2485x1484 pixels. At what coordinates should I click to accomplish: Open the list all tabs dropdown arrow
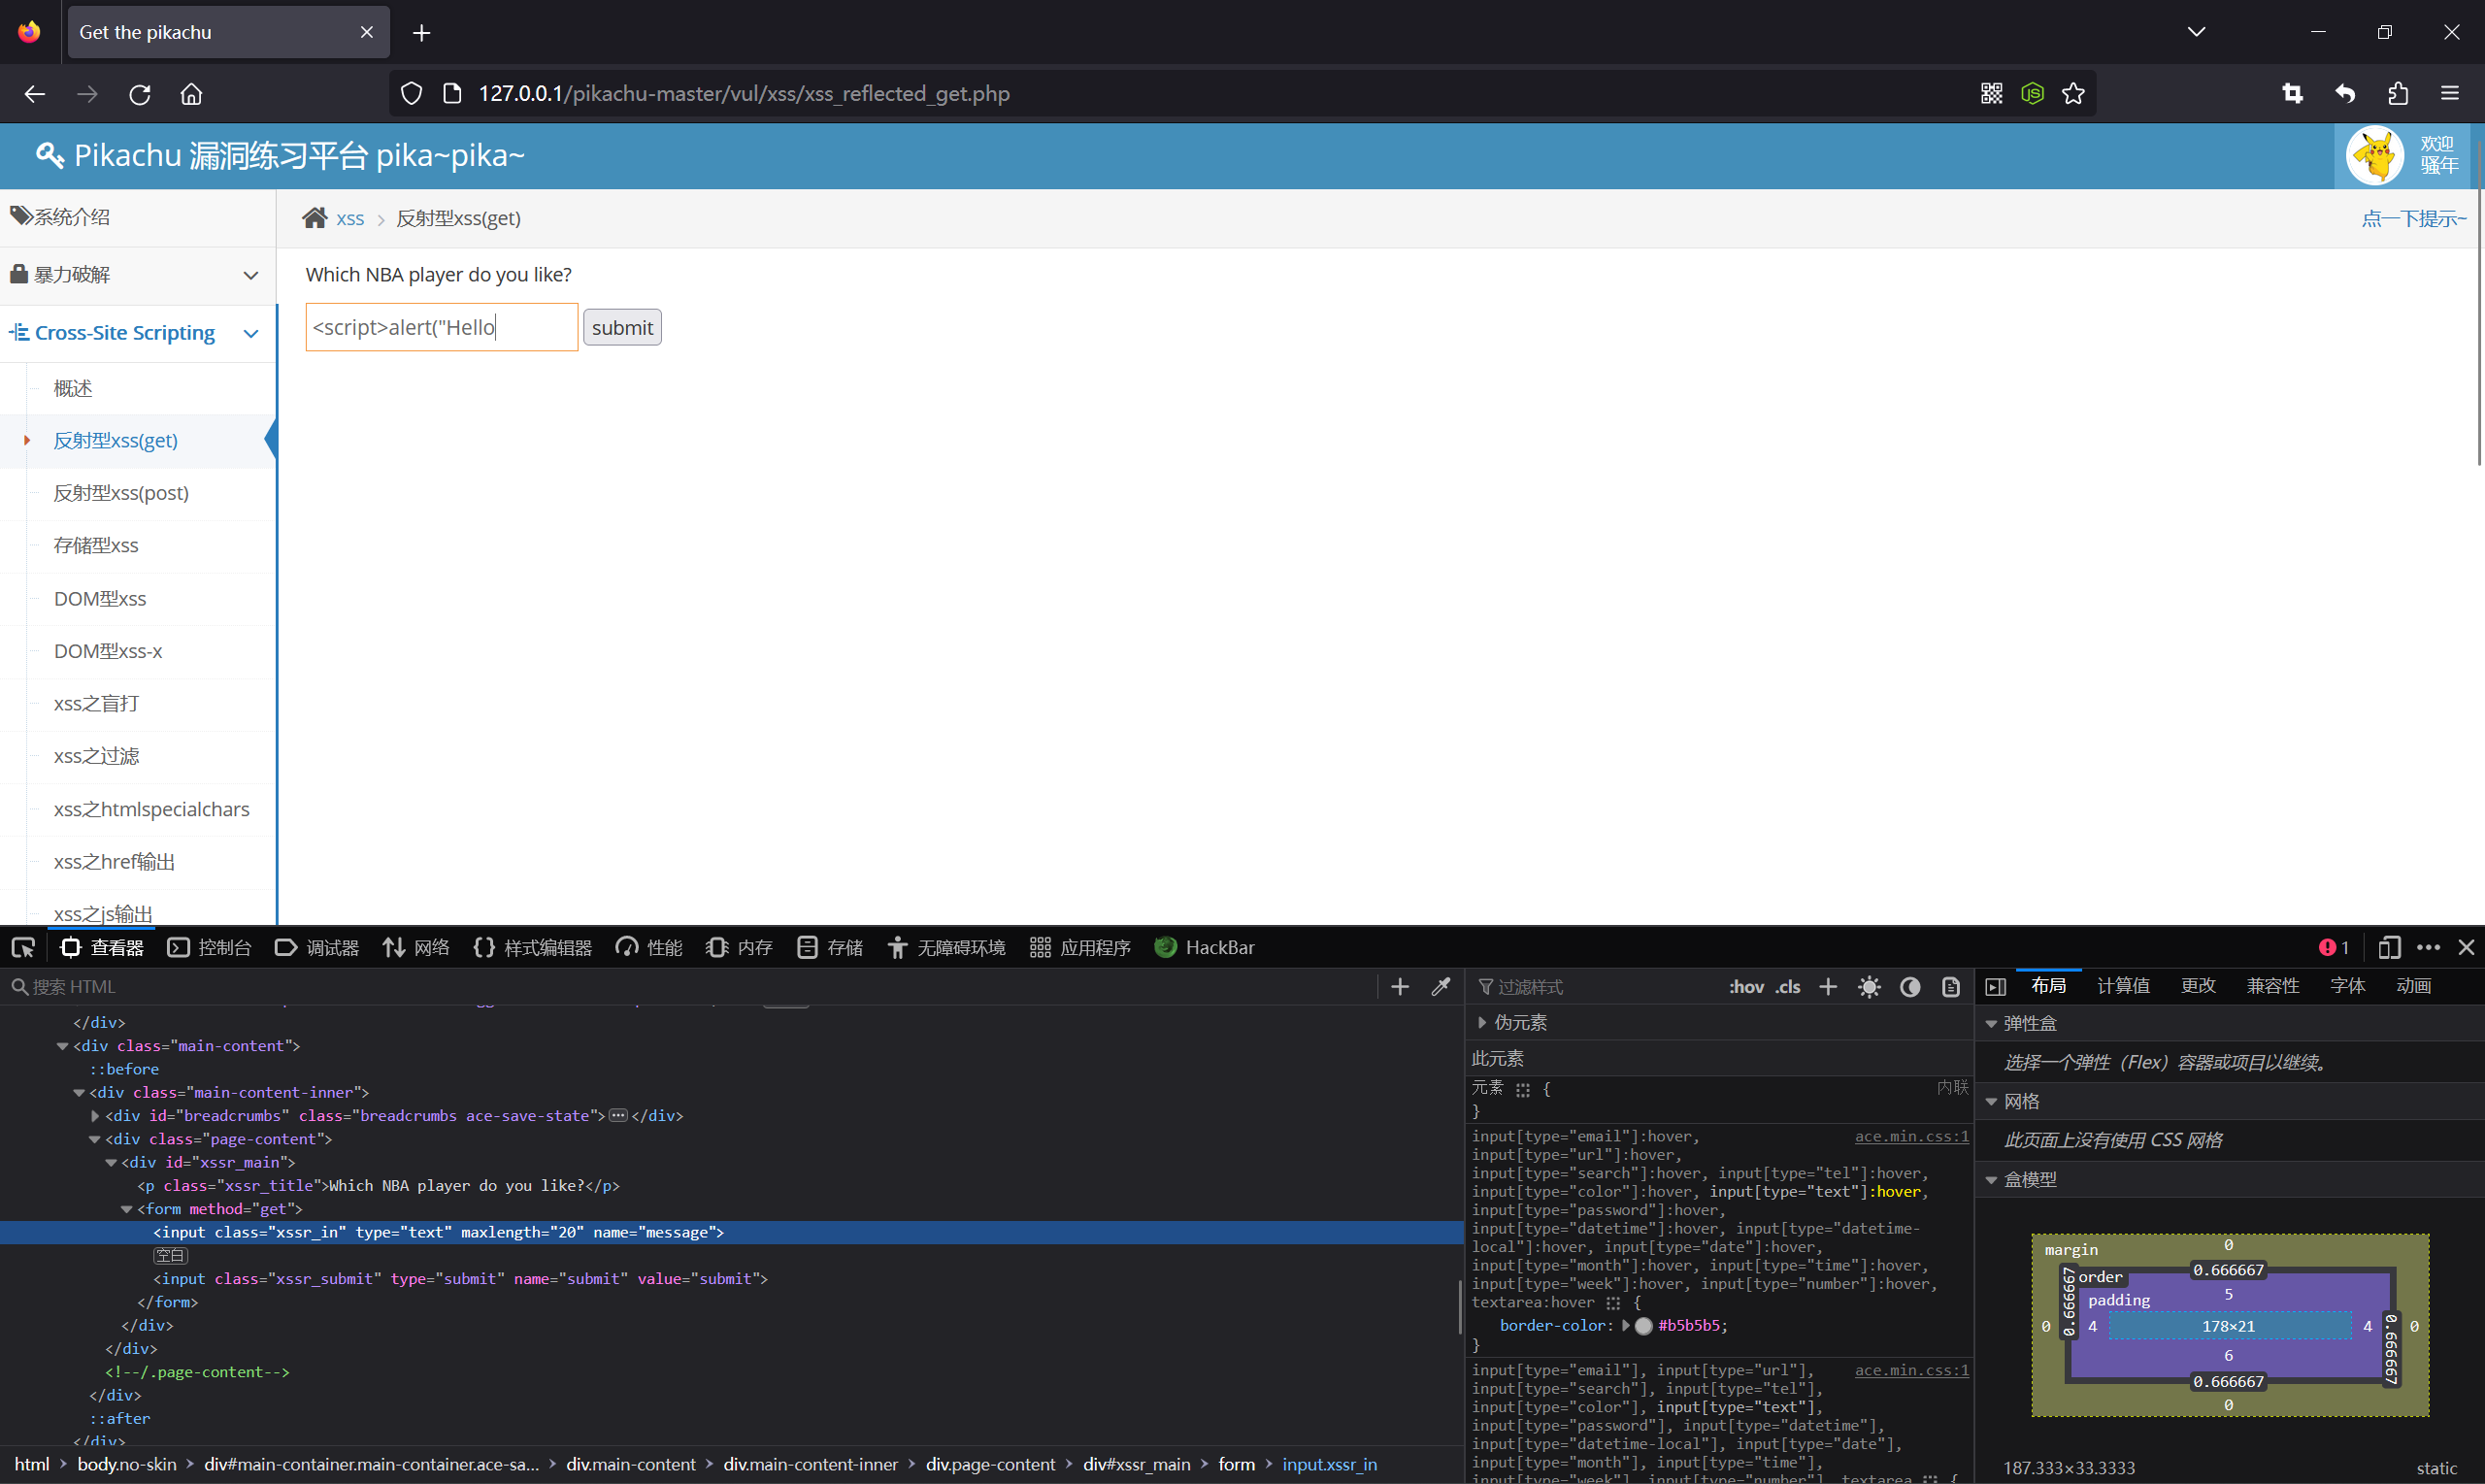2196,32
